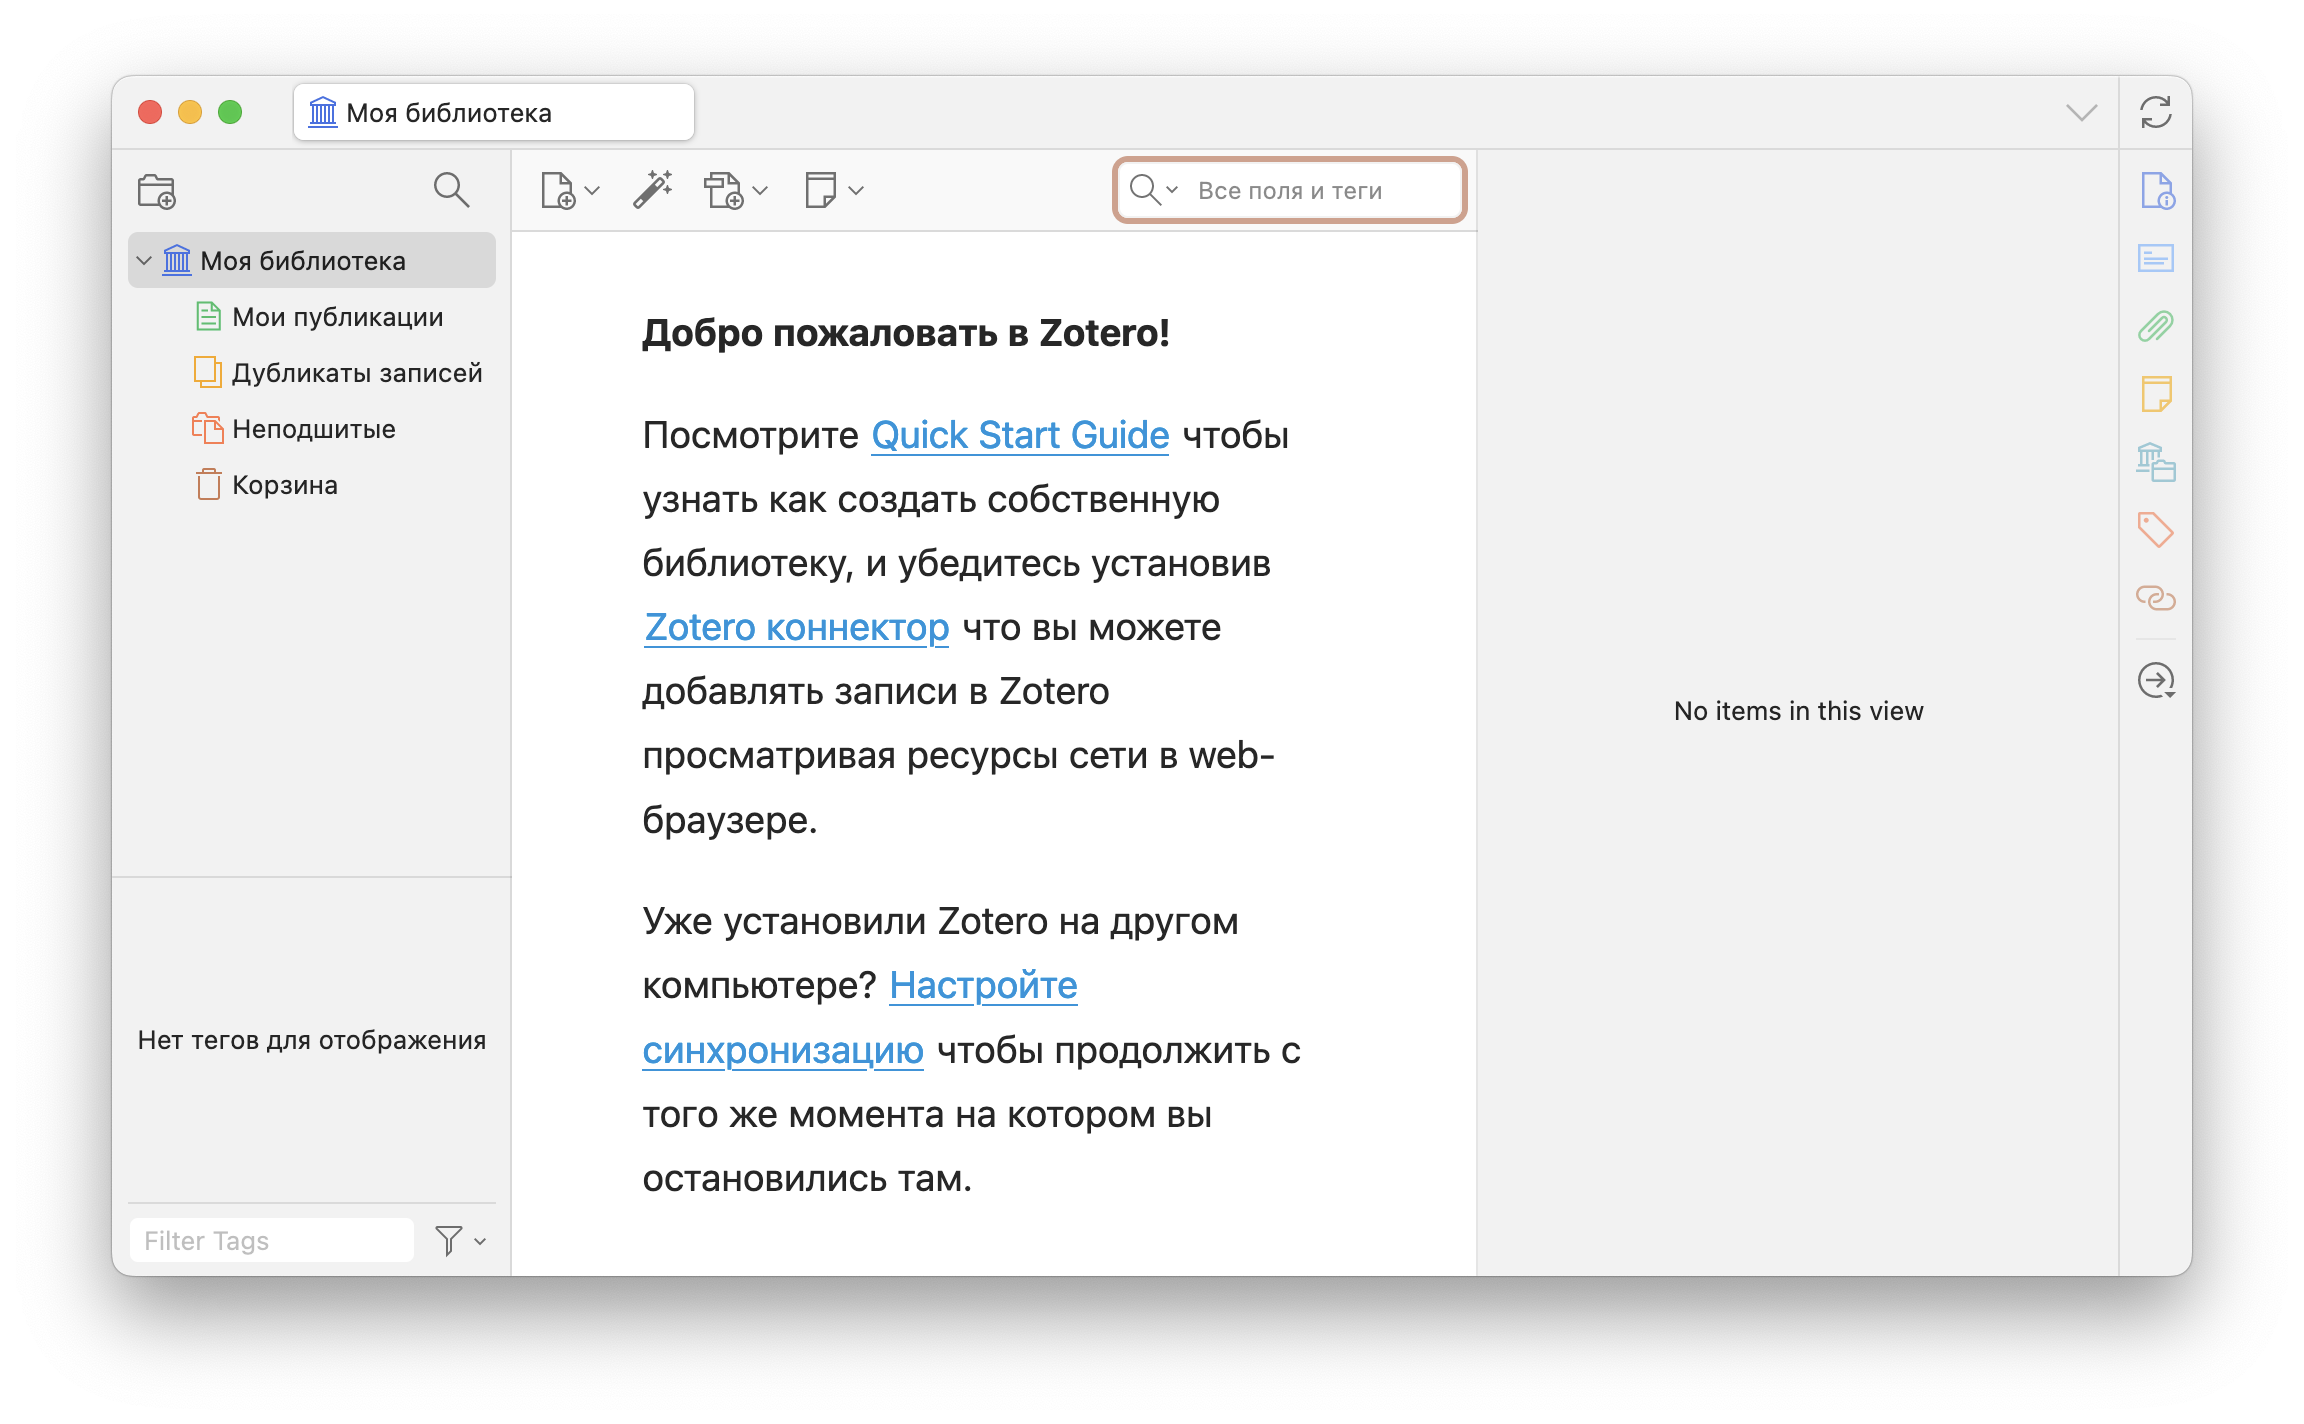
Task: Click the Libraries and Collections pane icon
Action: click(x=2156, y=462)
